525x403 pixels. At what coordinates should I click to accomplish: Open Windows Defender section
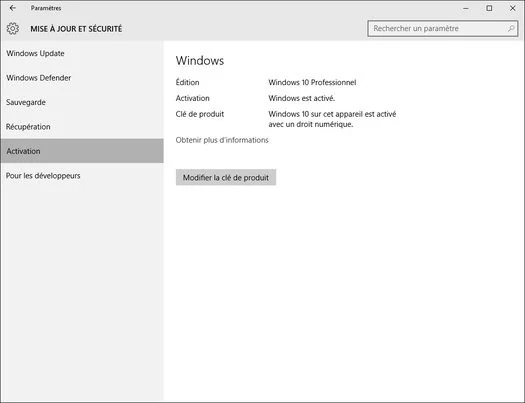(x=82, y=78)
